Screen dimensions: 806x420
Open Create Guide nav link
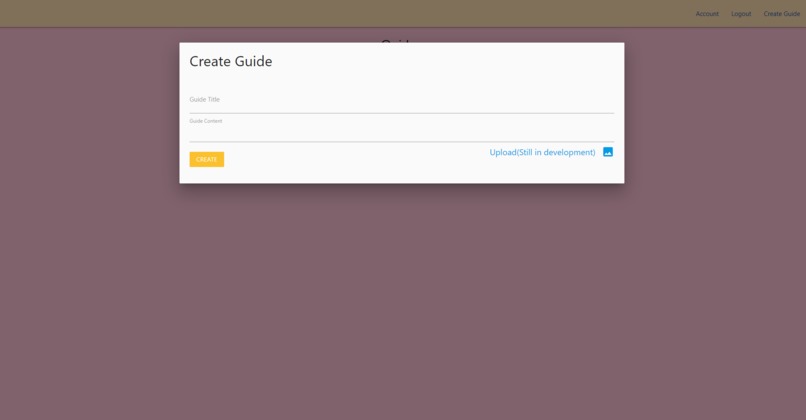coord(782,14)
